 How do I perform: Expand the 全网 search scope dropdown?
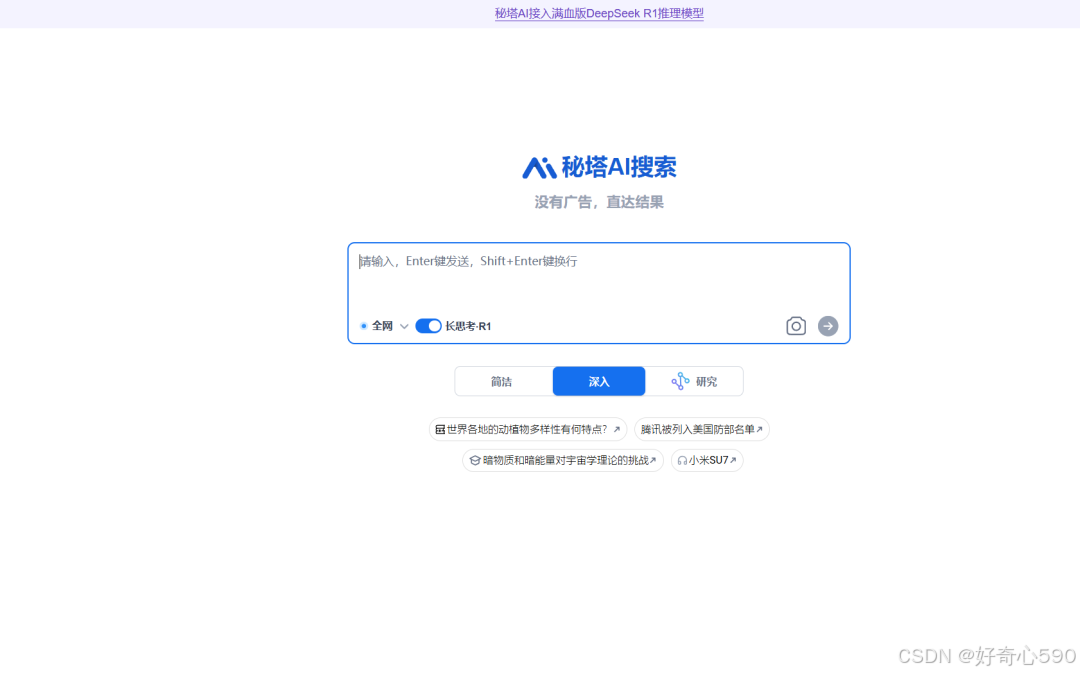coord(384,326)
